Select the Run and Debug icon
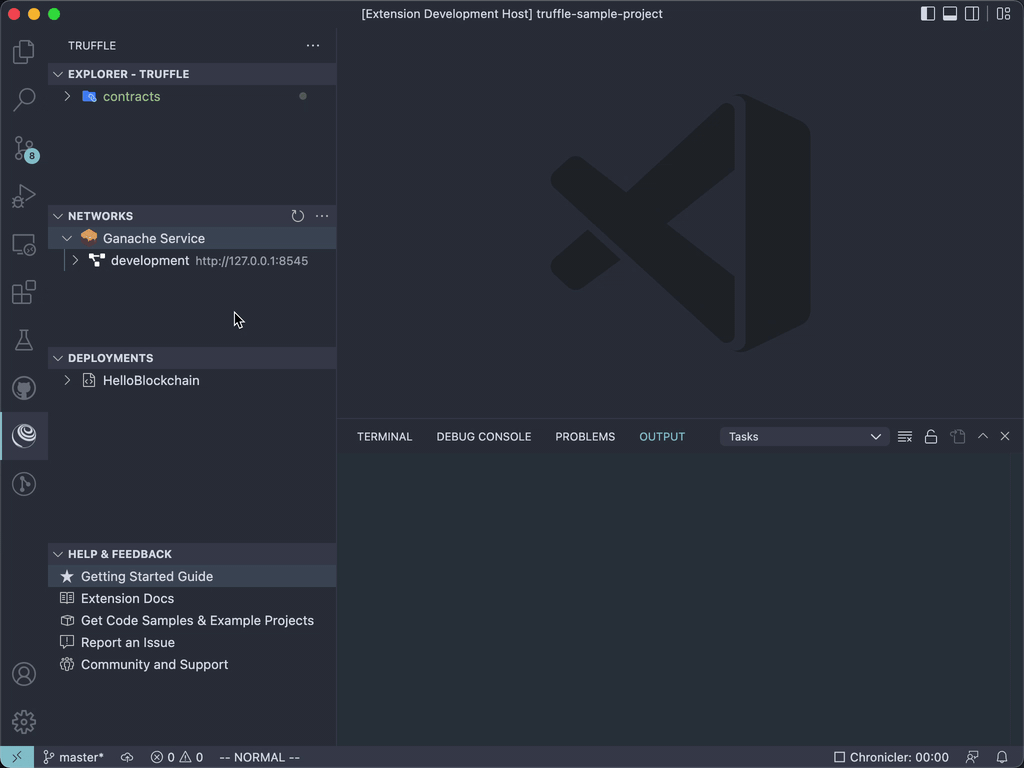Image resolution: width=1024 pixels, height=768 pixels. click(x=24, y=196)
